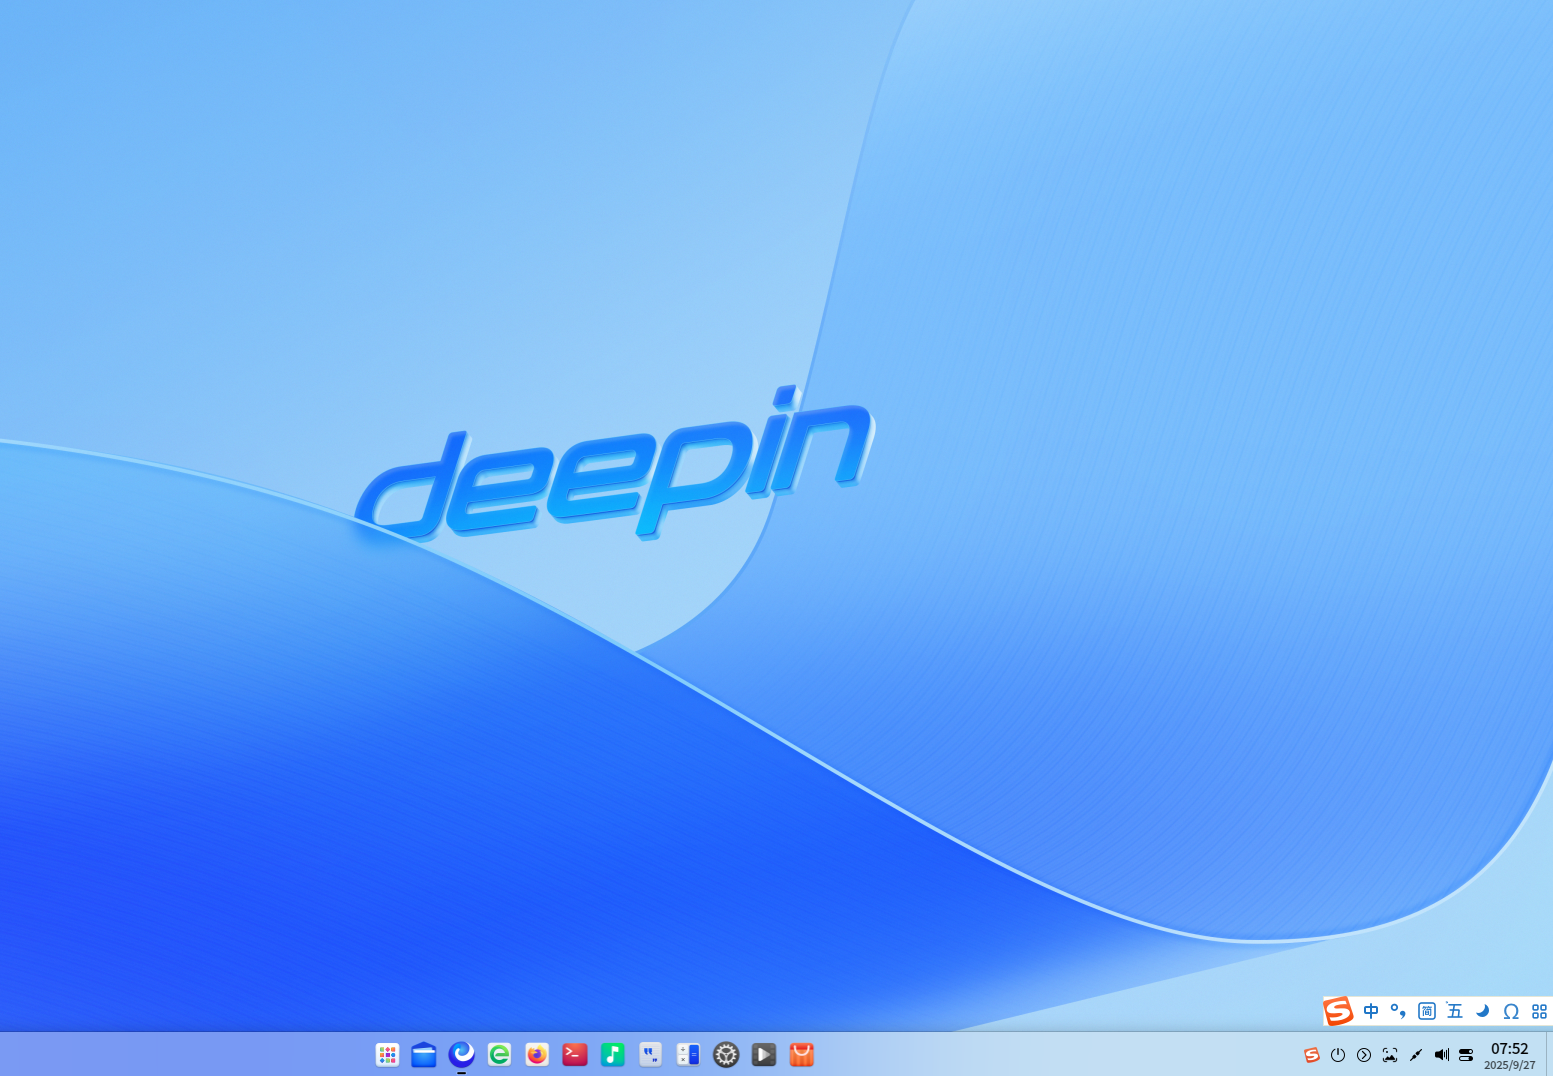Viewport: 1553px width, 1076px height.
Task: Click the screenshot tray icon
Action: [1390, 1055]
